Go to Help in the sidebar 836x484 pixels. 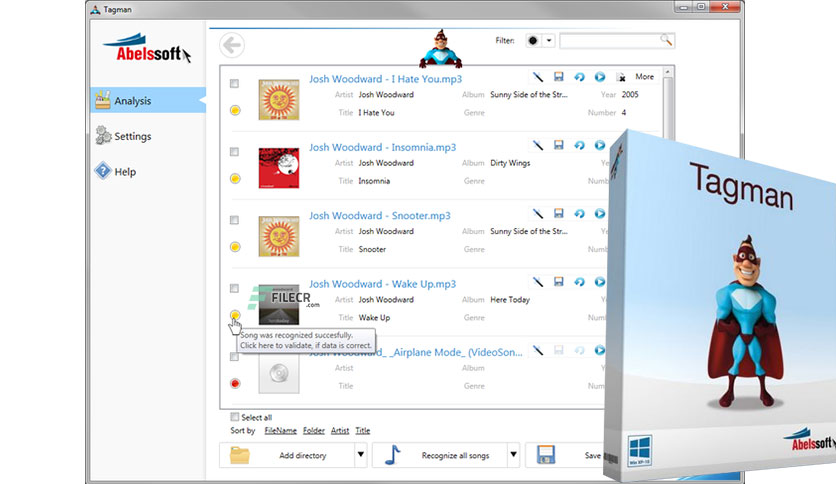coord(124,171)
